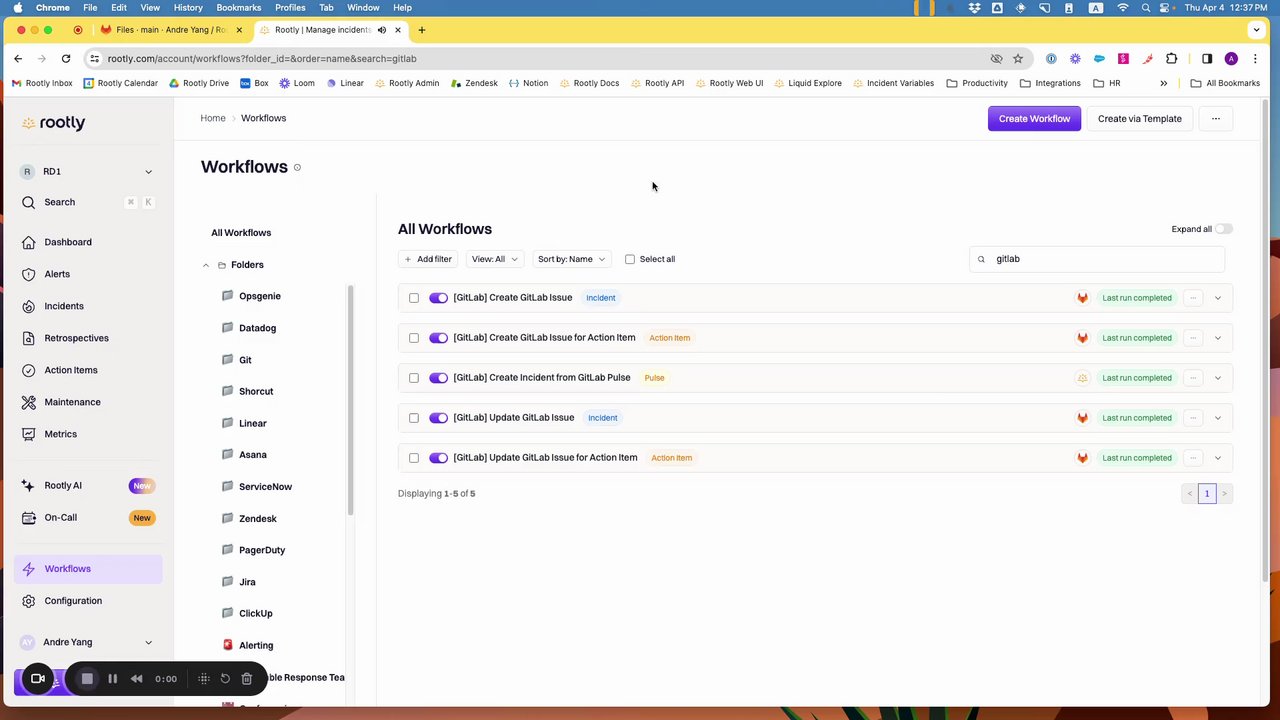Open the Bookmarks menu in the menu bar
1280x720 pixels.
click(x=239, y=8)
